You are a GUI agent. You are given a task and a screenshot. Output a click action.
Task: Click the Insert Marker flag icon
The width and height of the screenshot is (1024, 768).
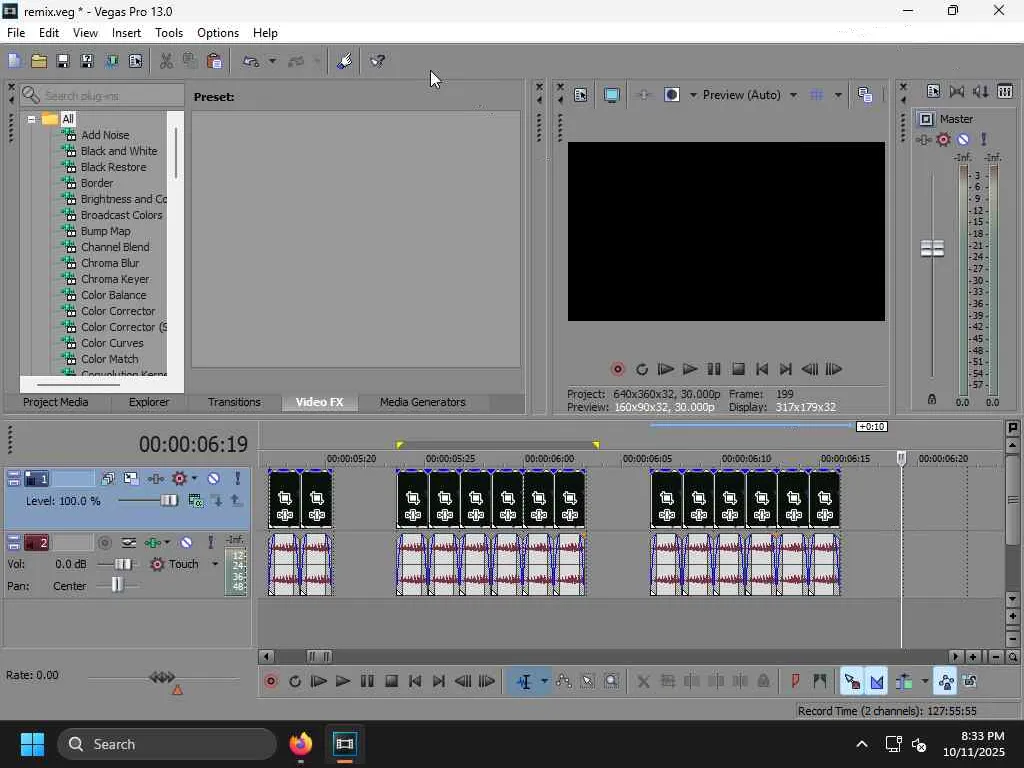click(x=795, y=681)
